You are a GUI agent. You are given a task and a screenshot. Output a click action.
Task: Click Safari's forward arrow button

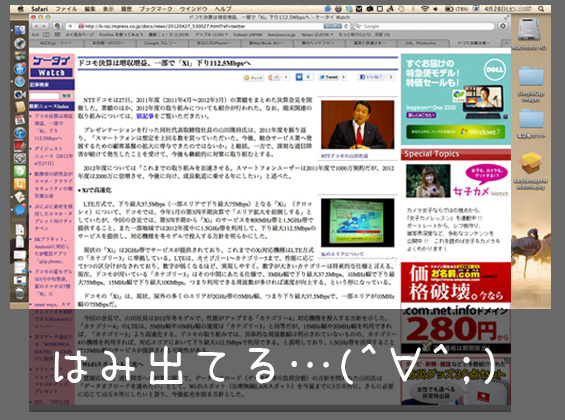pos(44,26)
